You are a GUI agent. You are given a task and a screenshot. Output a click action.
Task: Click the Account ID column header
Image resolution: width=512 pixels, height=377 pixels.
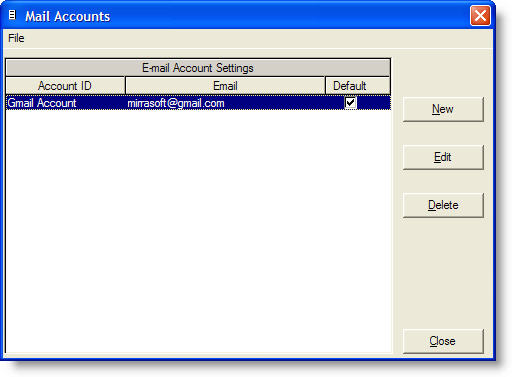click(65, 86)
